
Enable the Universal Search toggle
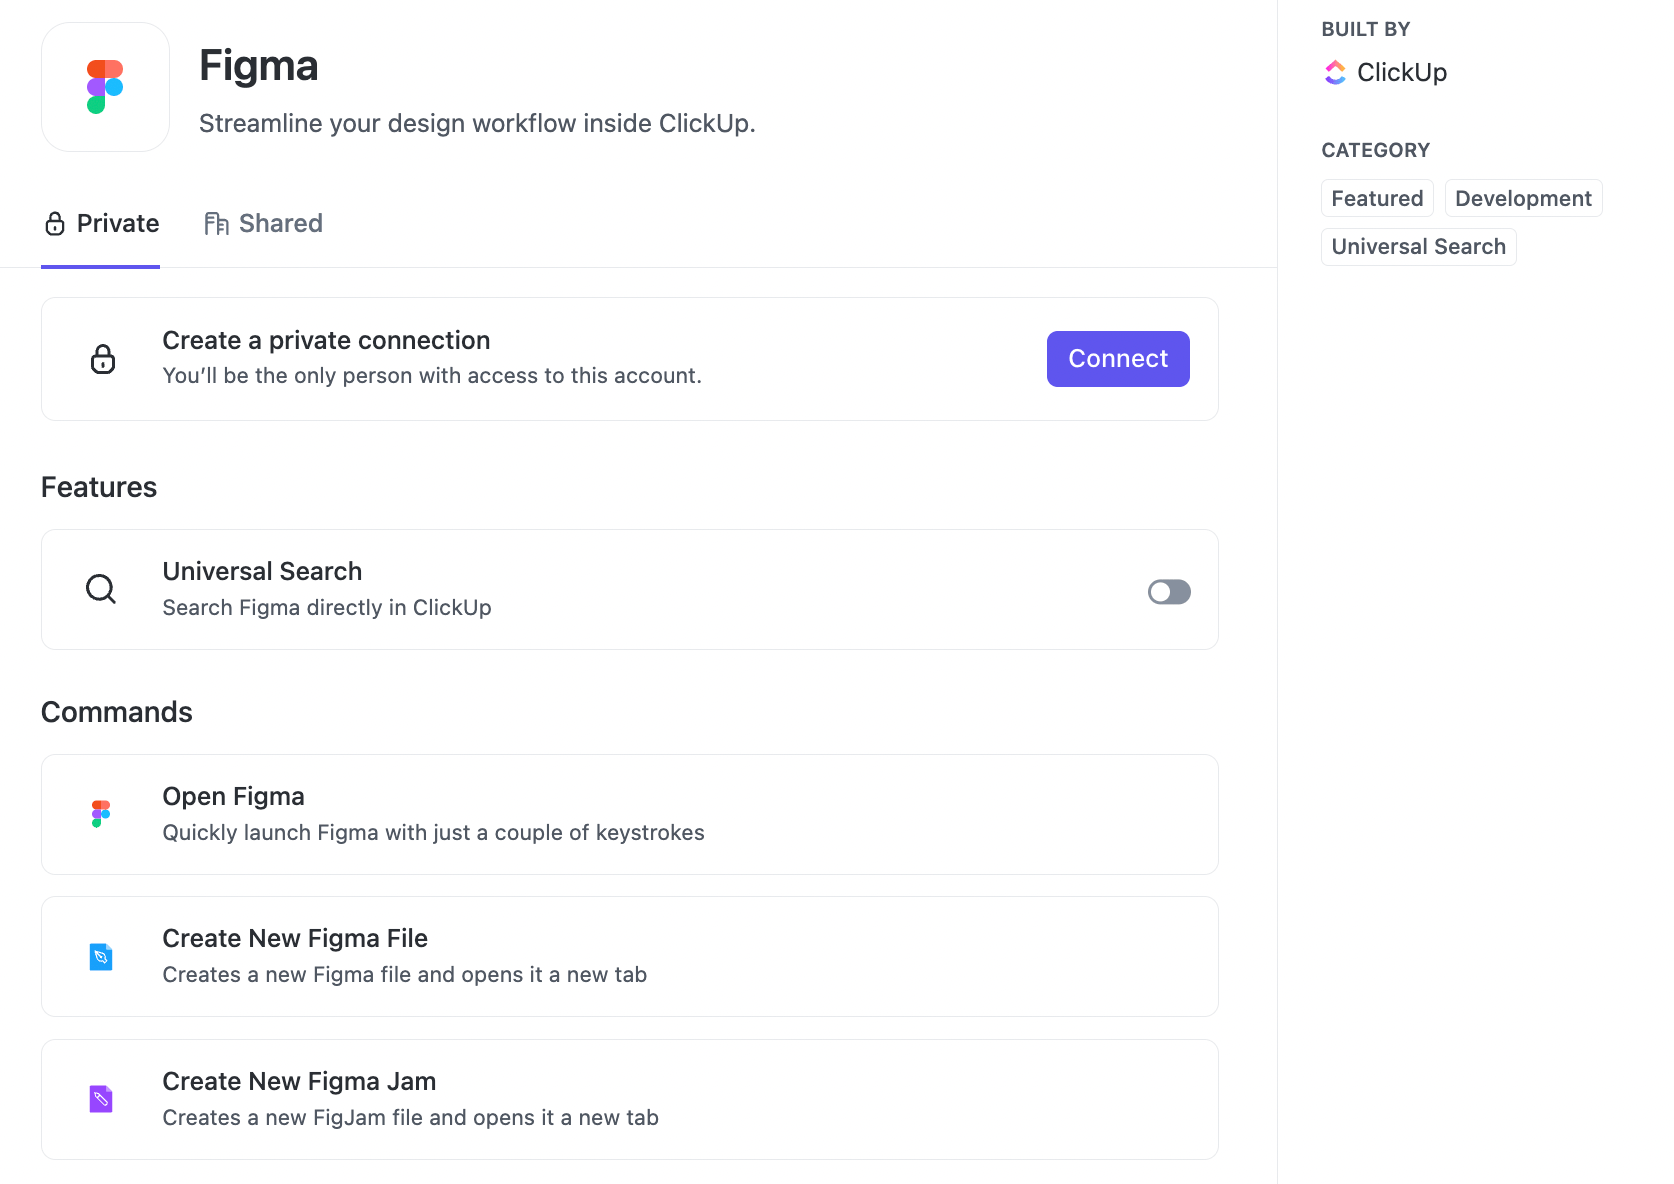point(1168,592)
